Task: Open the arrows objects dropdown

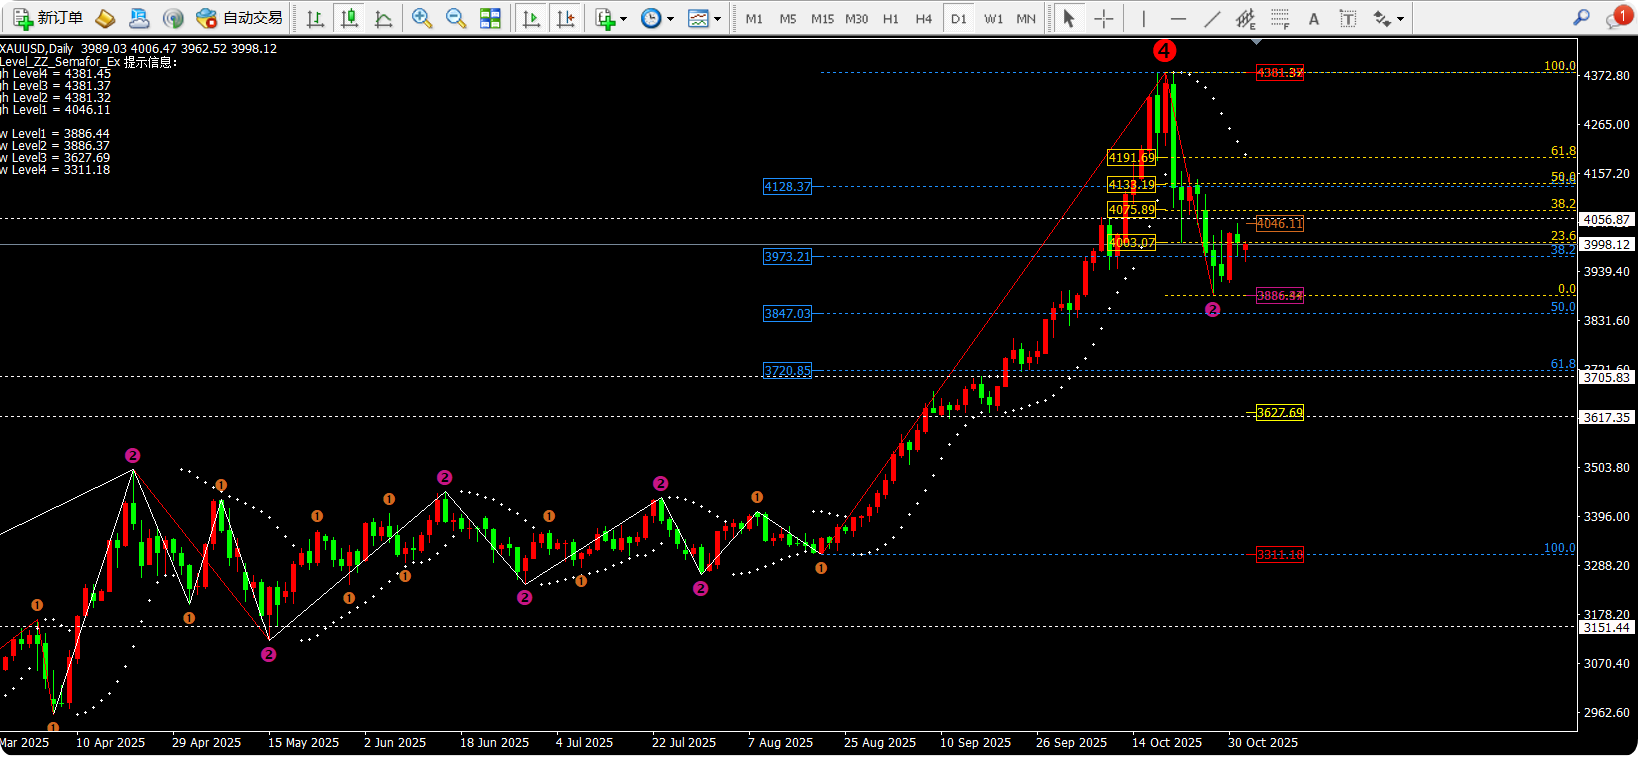Action: (x=1388, y=18)
